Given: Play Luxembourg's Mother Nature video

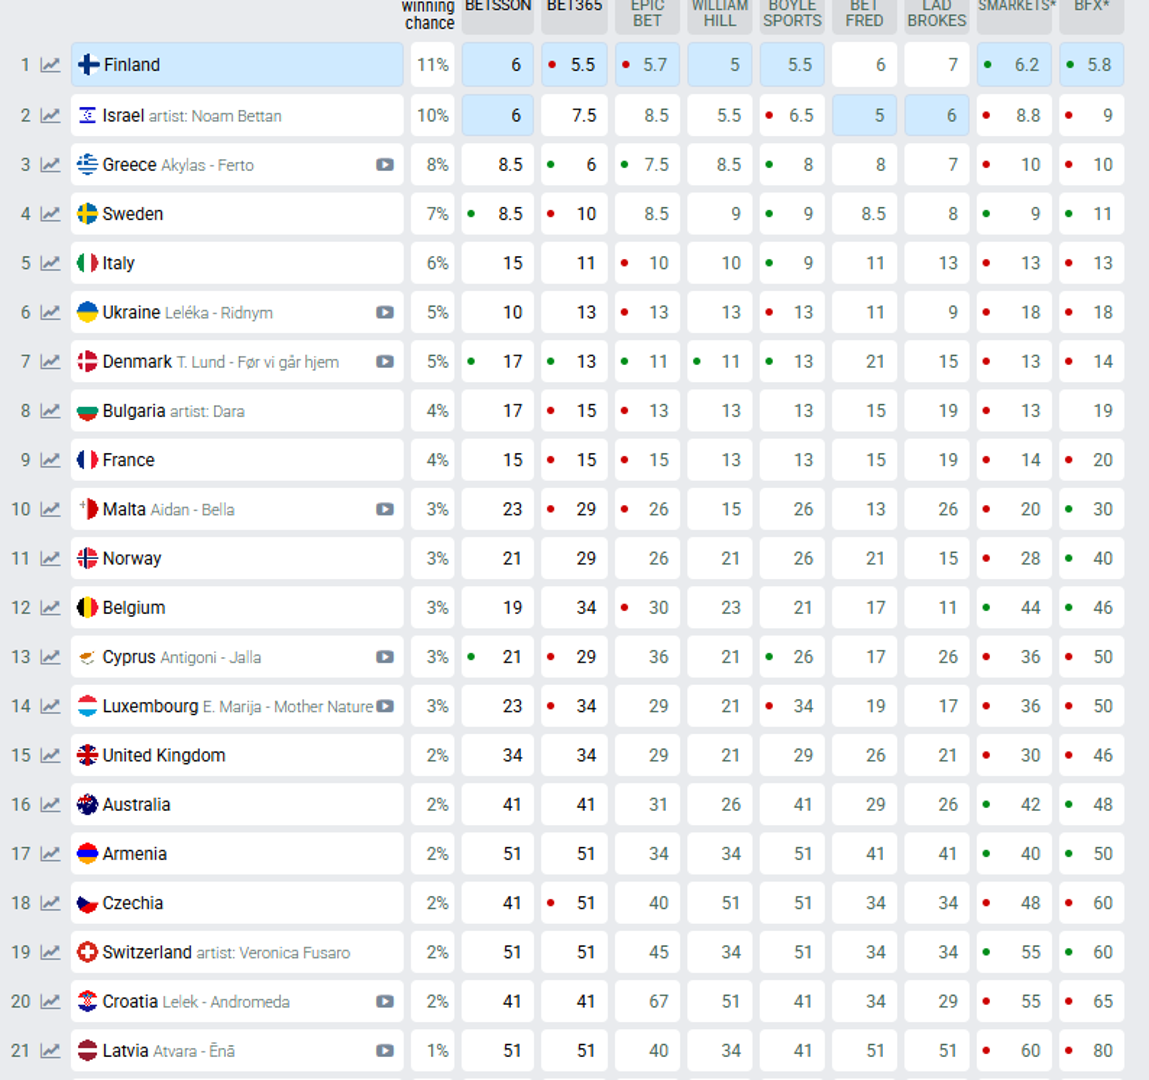Looking at the screenshot, I should click(x=385, y=706).
